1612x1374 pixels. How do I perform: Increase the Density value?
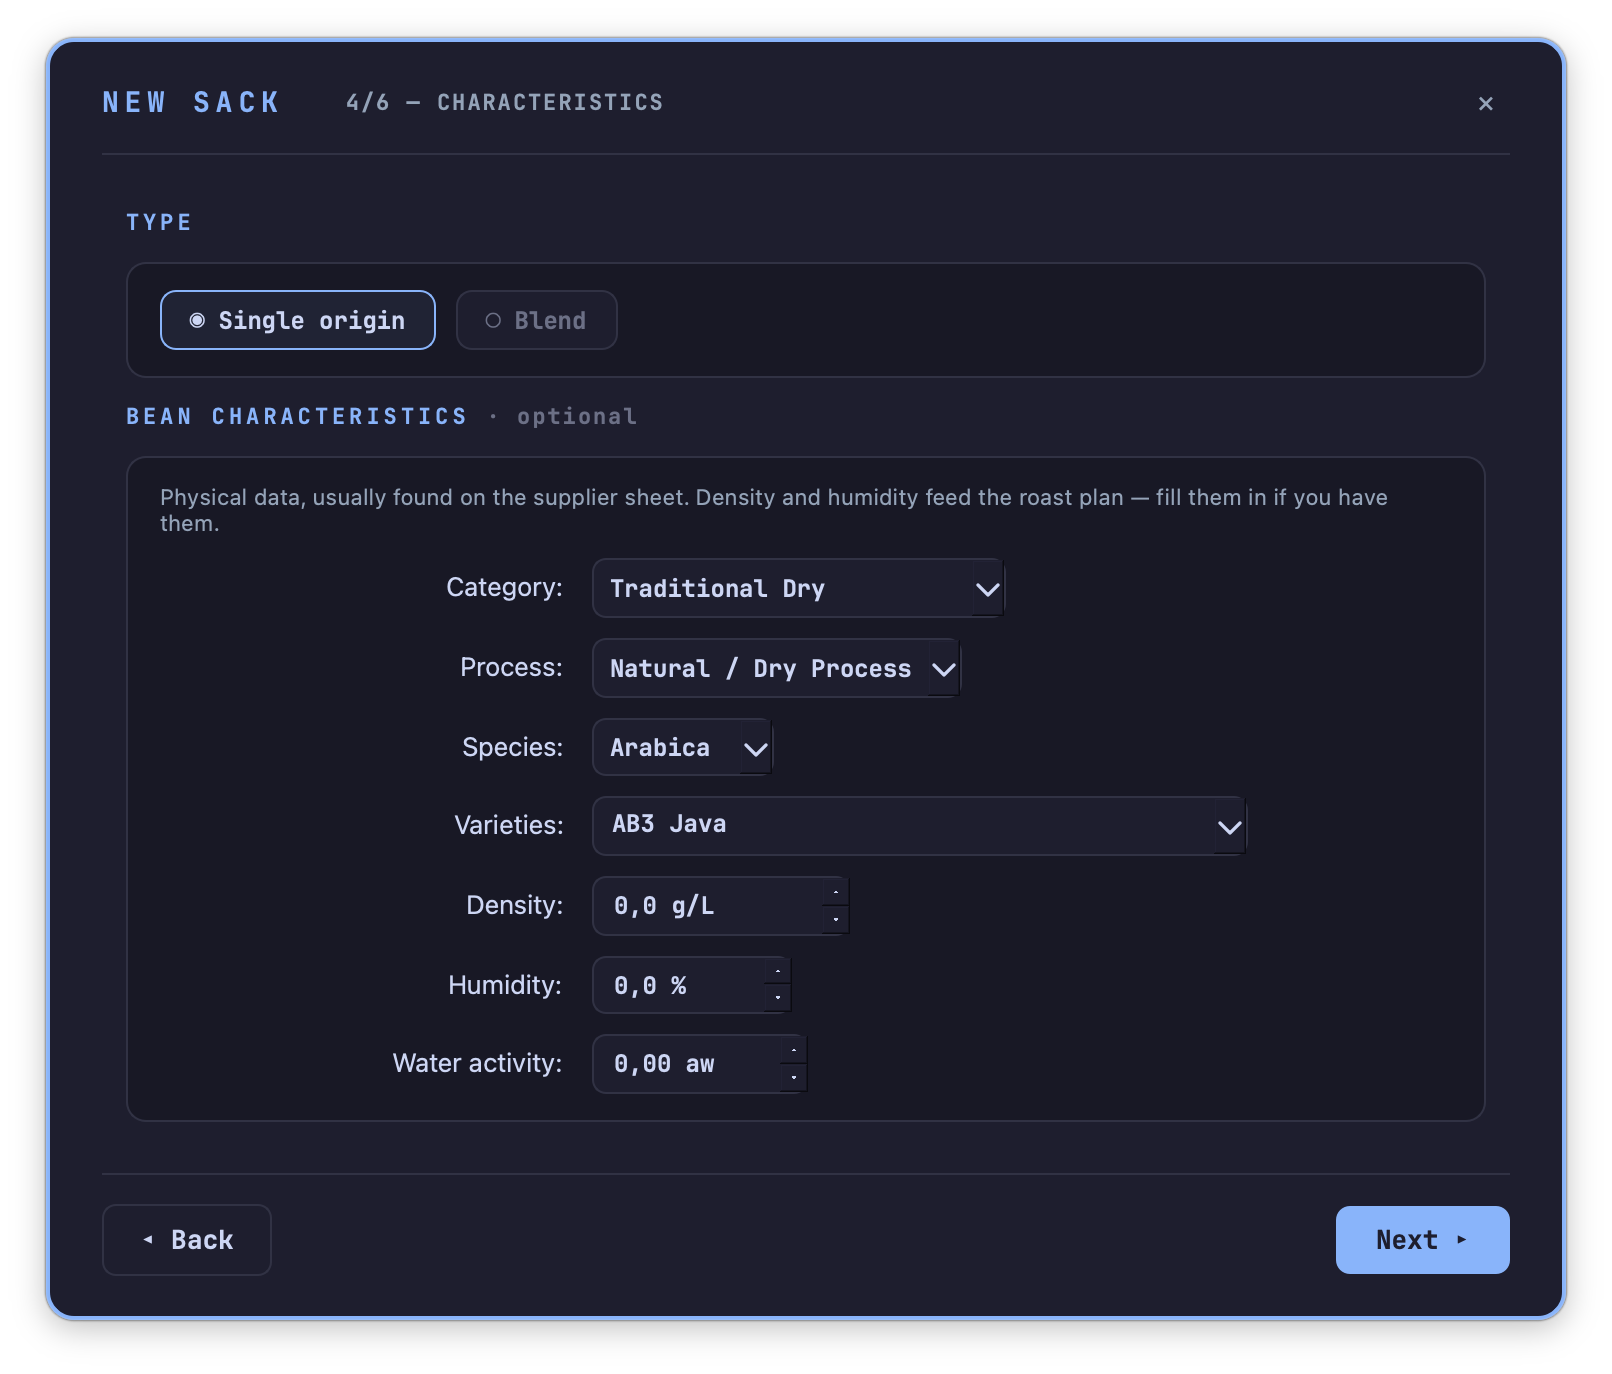coord(836,892)
